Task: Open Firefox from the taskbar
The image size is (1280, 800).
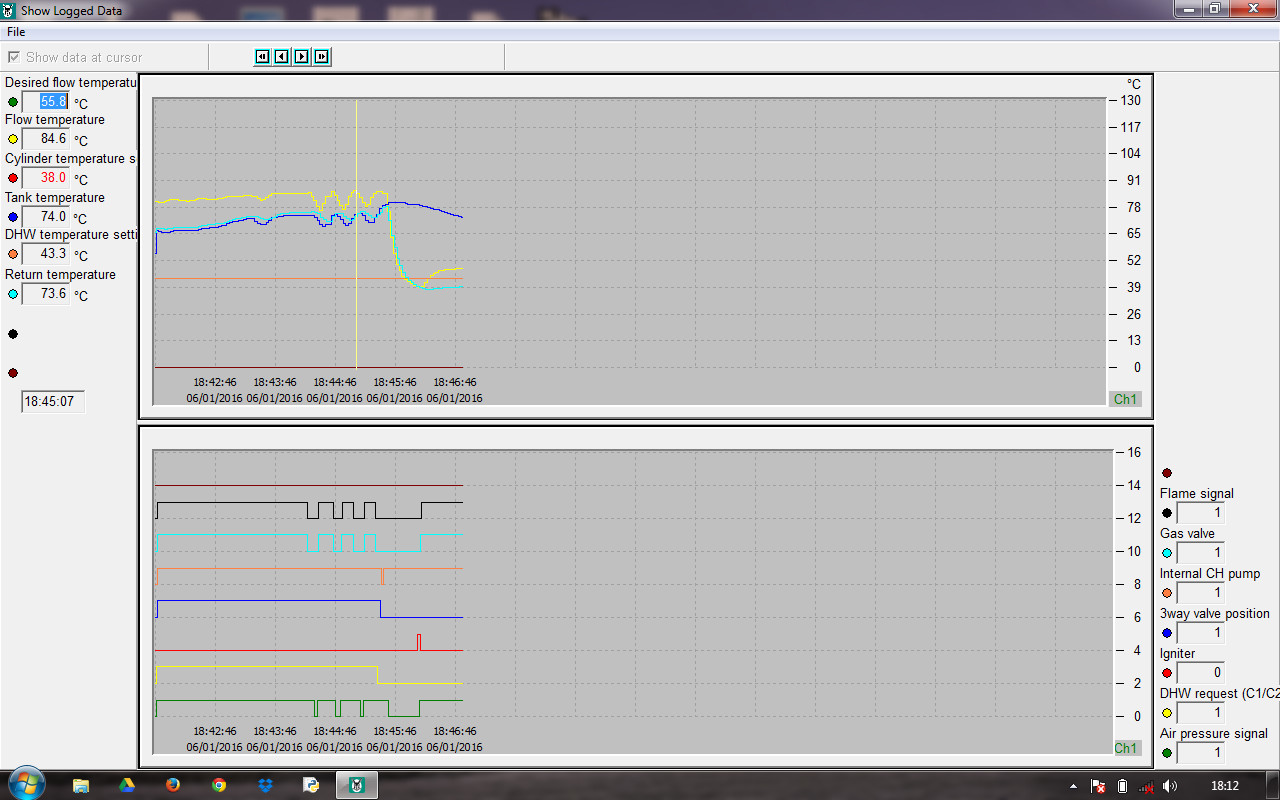Action: (173, 785)
